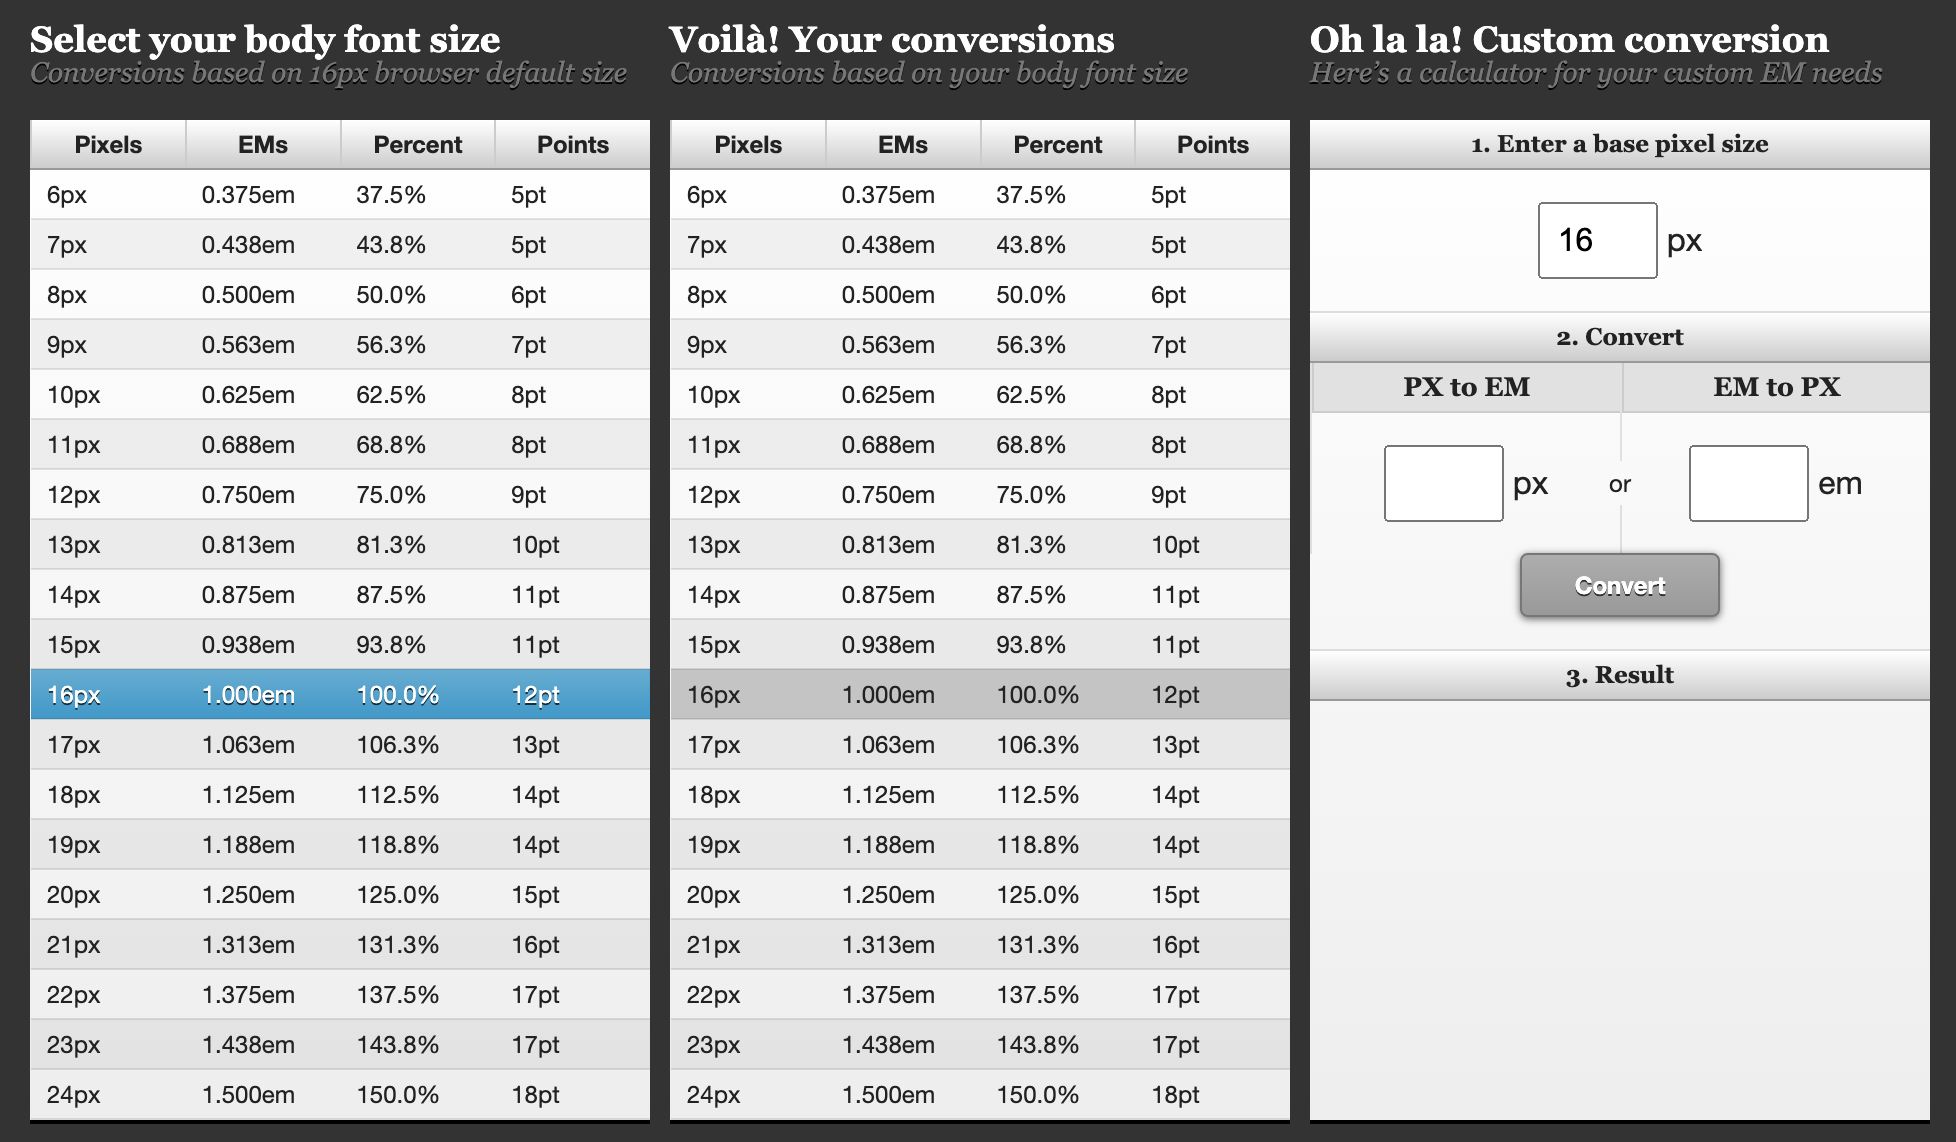Select the PX to EM tab header

pos(1466,387)
